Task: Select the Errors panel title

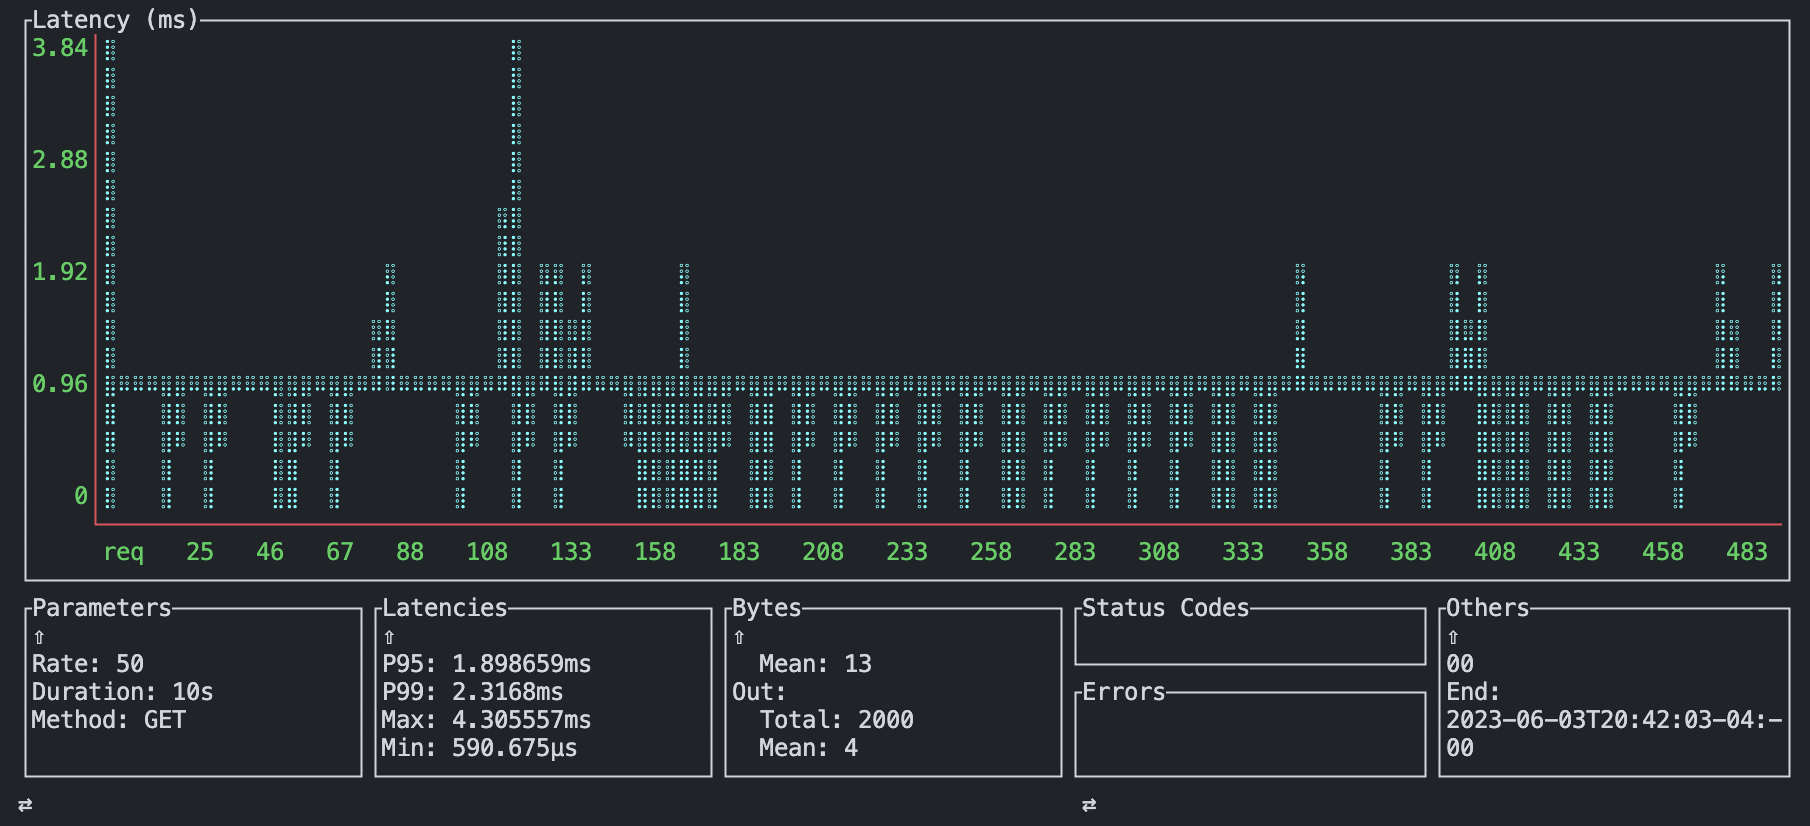Action: point(1124,692)
